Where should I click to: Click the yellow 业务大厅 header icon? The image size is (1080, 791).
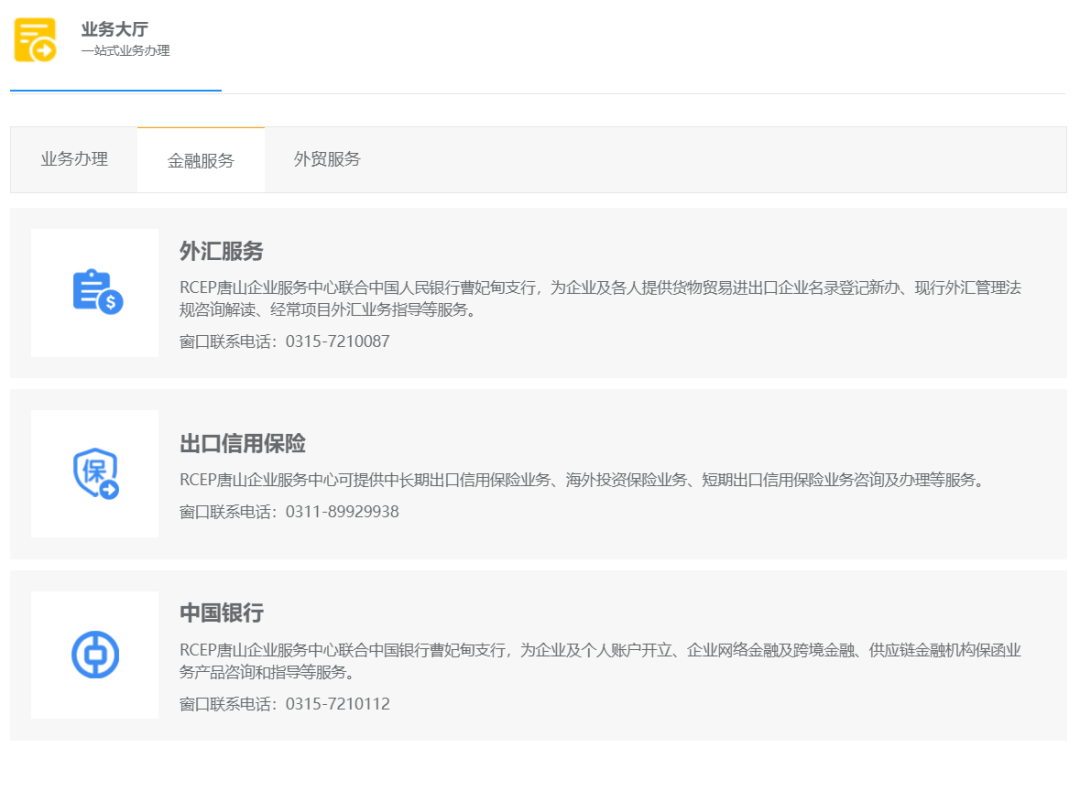click(34, 40)
